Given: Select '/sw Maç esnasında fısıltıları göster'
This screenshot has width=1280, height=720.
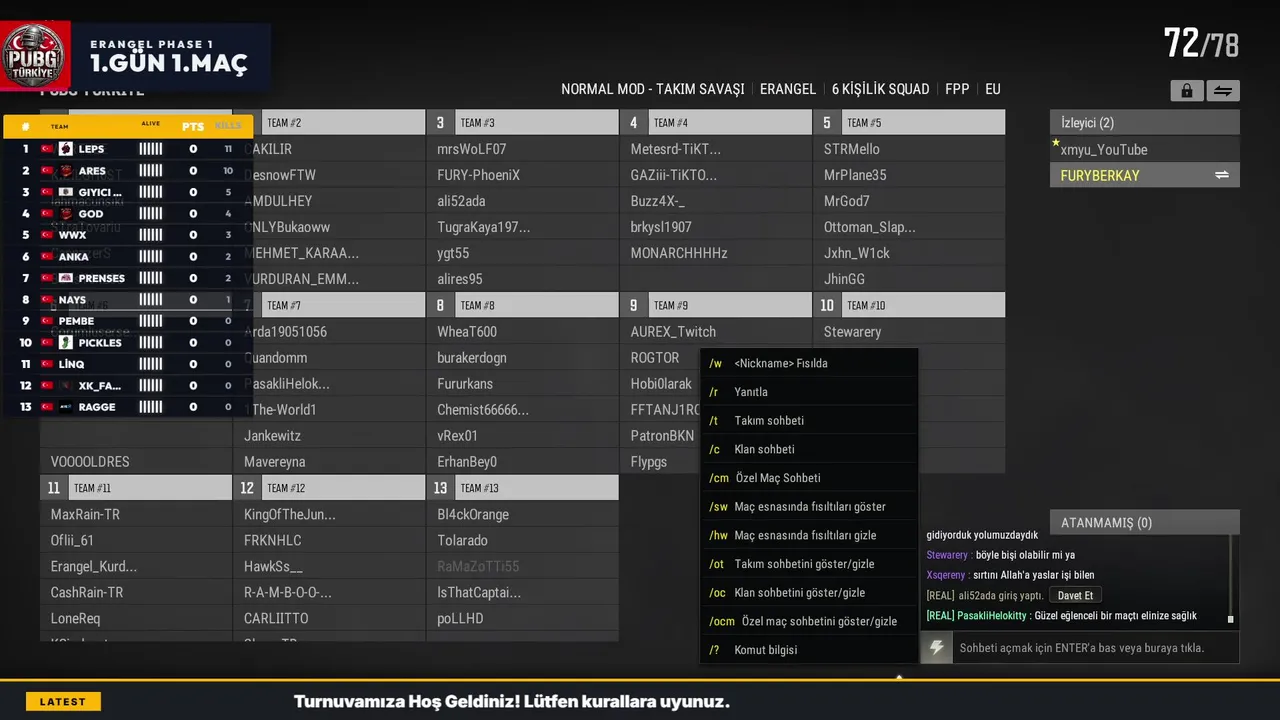Looking at the screenshot, I should (808, 507).
